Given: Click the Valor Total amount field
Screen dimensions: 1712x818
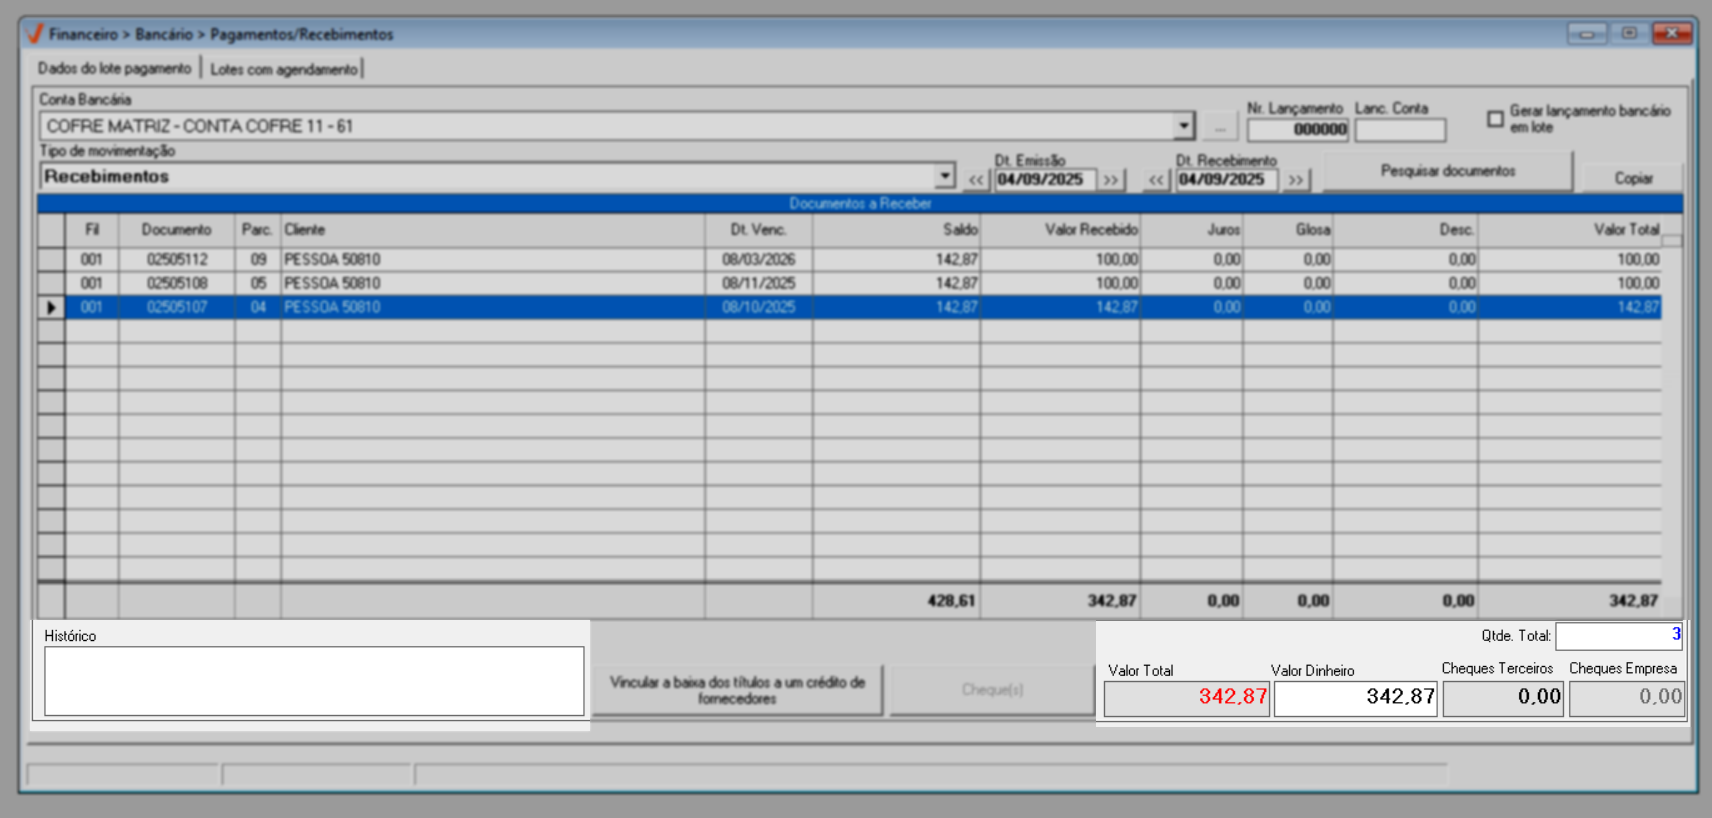Looking at the screenshot, I should [1186, 698].
